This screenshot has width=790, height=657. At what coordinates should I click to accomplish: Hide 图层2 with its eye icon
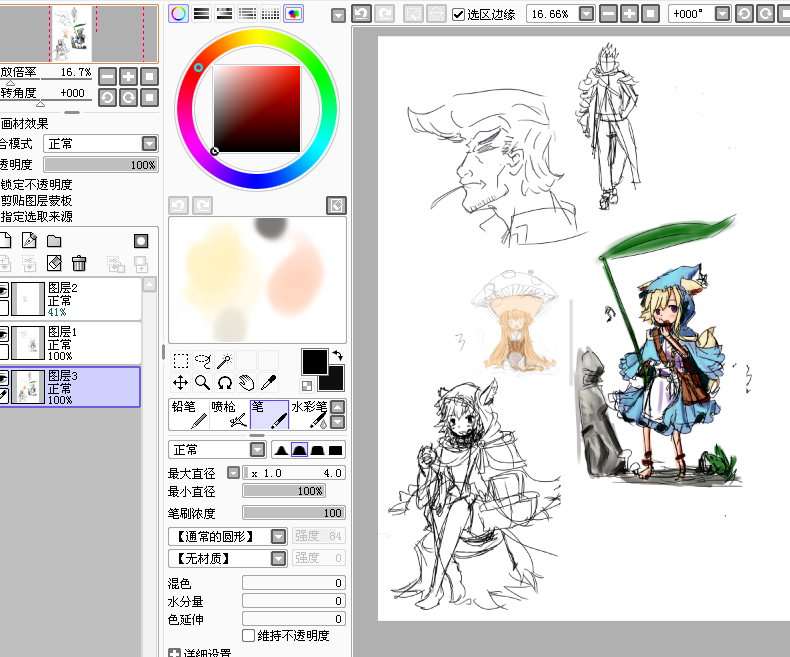[4, 290]
